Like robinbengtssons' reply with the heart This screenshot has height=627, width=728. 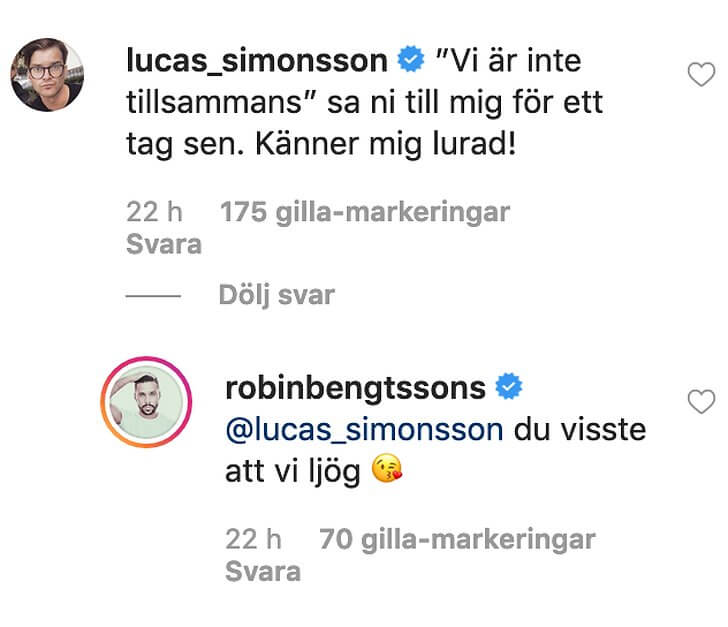point(702,403)
